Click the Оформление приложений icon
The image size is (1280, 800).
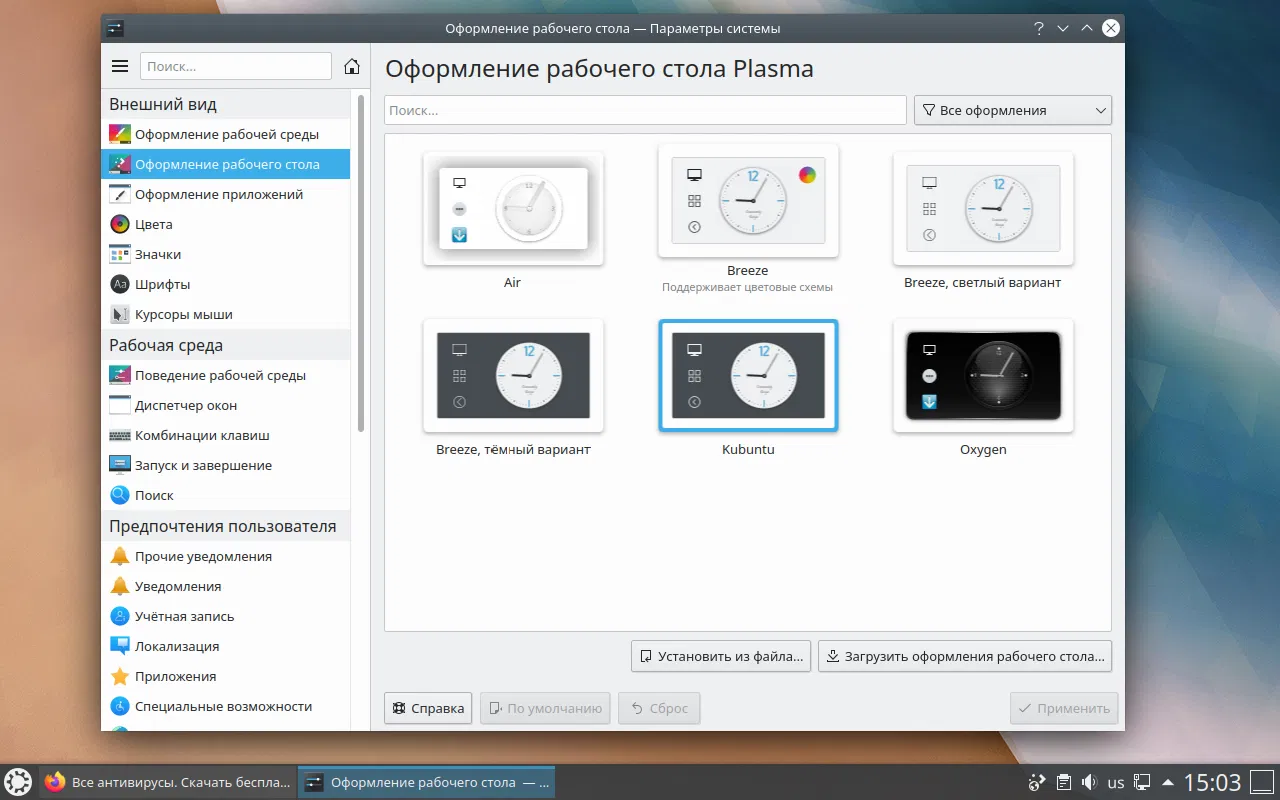(120, 194)
